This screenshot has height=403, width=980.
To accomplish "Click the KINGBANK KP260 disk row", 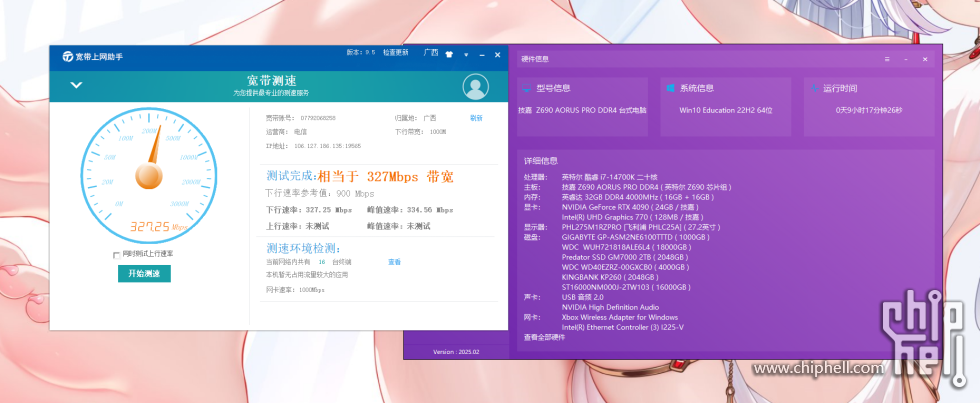I will (x=610, y=277).
